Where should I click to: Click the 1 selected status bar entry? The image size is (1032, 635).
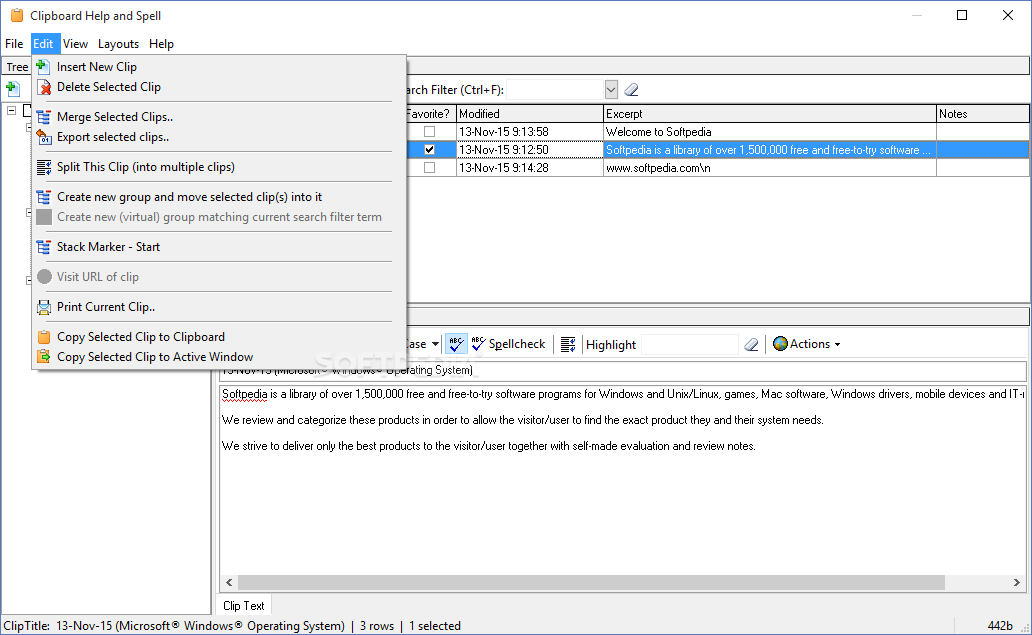coord(434,626)
